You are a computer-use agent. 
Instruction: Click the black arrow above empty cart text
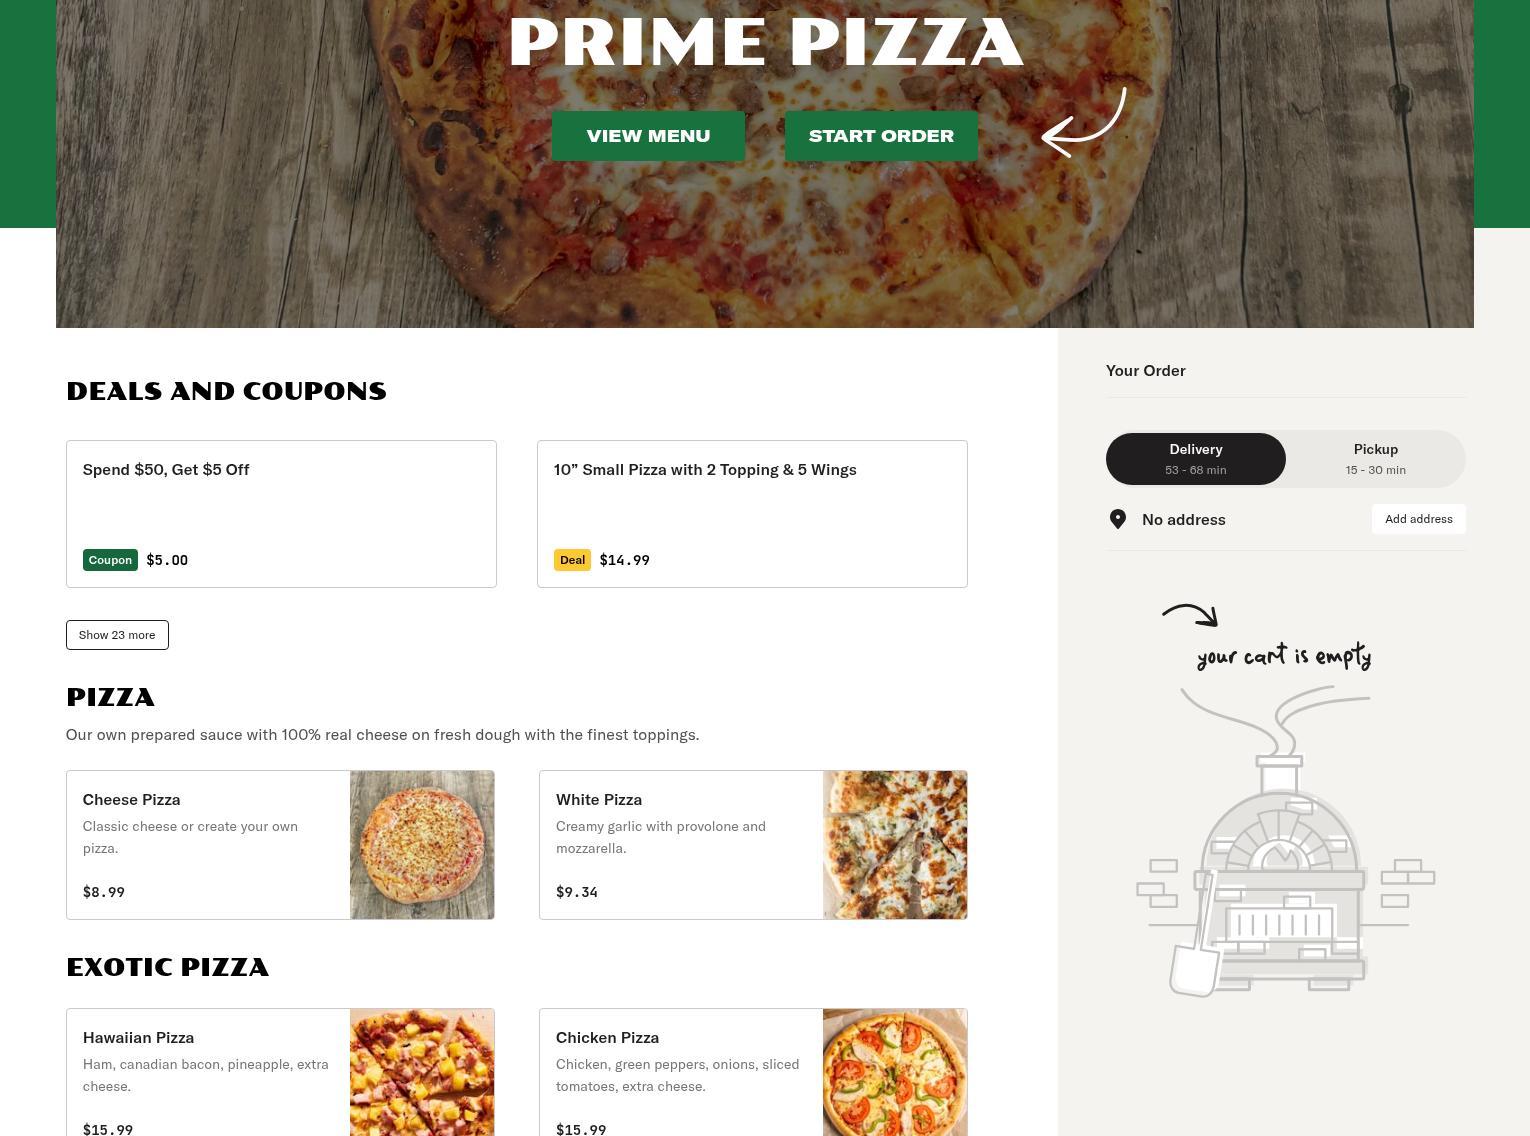pyautogui.click(x=1190, y=615)
